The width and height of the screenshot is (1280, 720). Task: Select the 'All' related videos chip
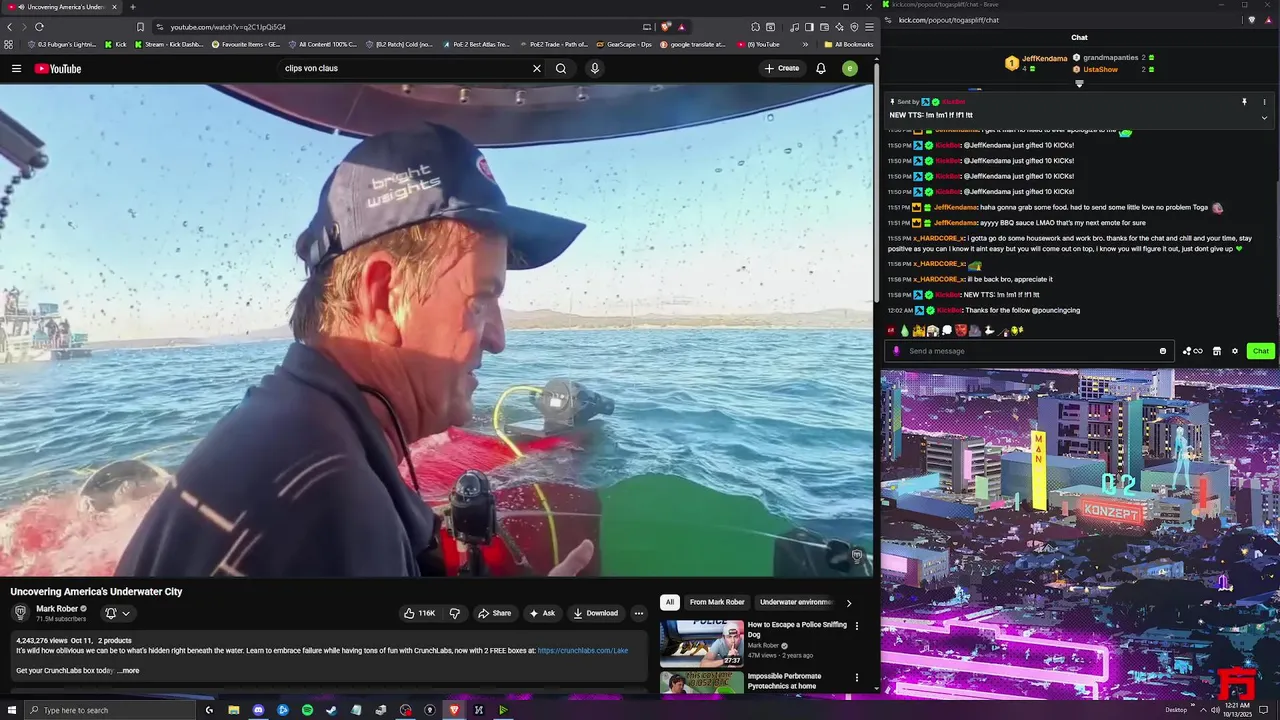[669, 602]
